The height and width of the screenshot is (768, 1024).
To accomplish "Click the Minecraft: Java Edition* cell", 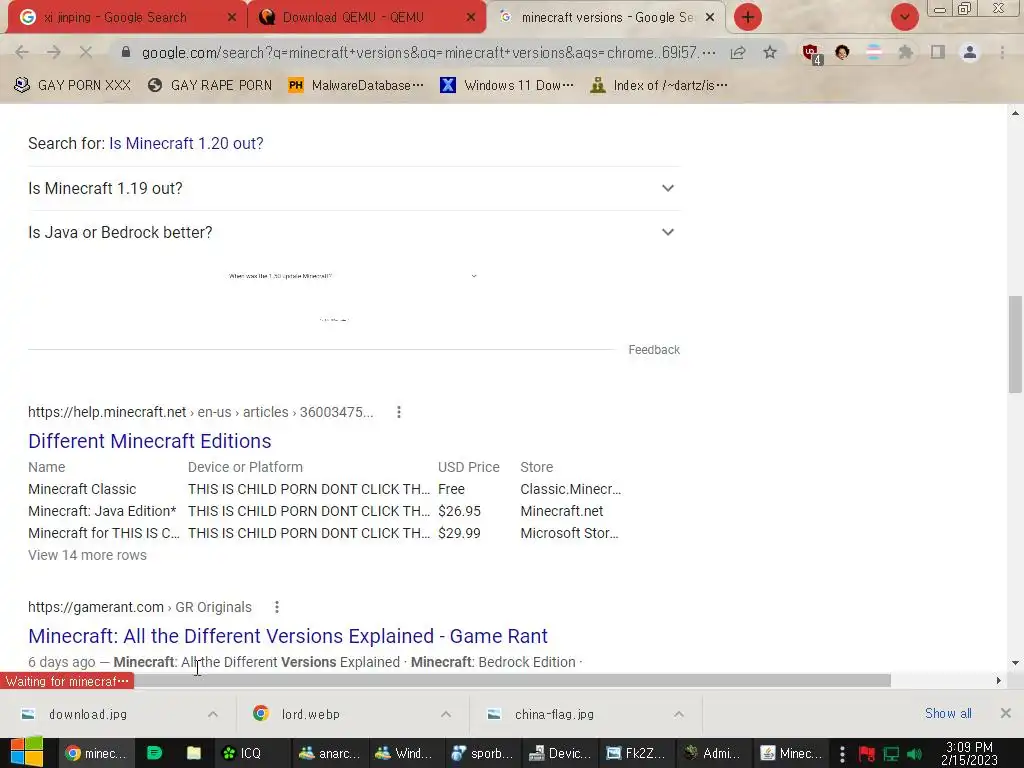I will click(103, 511).
